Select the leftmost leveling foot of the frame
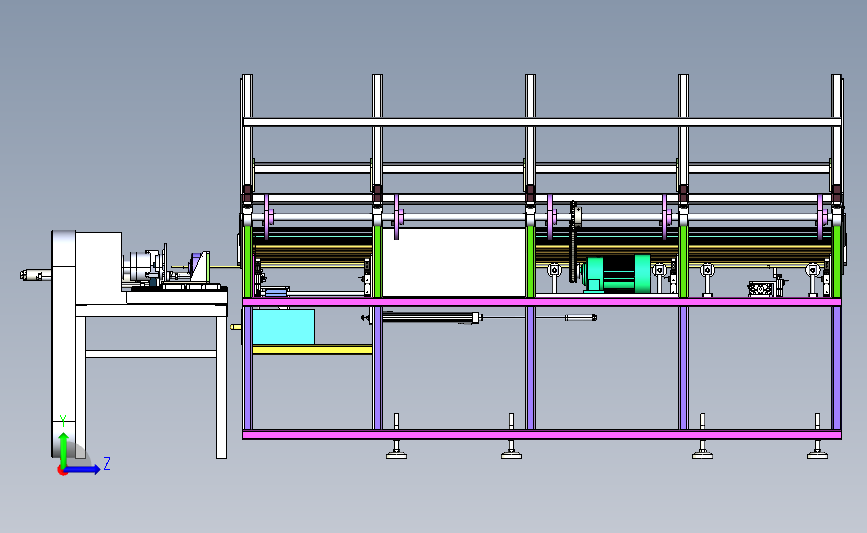The image size is (867, 533). click(396, 448)
